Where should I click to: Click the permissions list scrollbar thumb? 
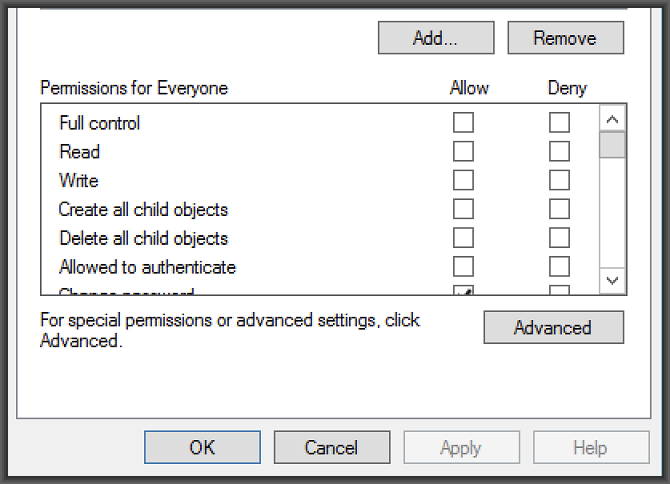click(612, 145)
